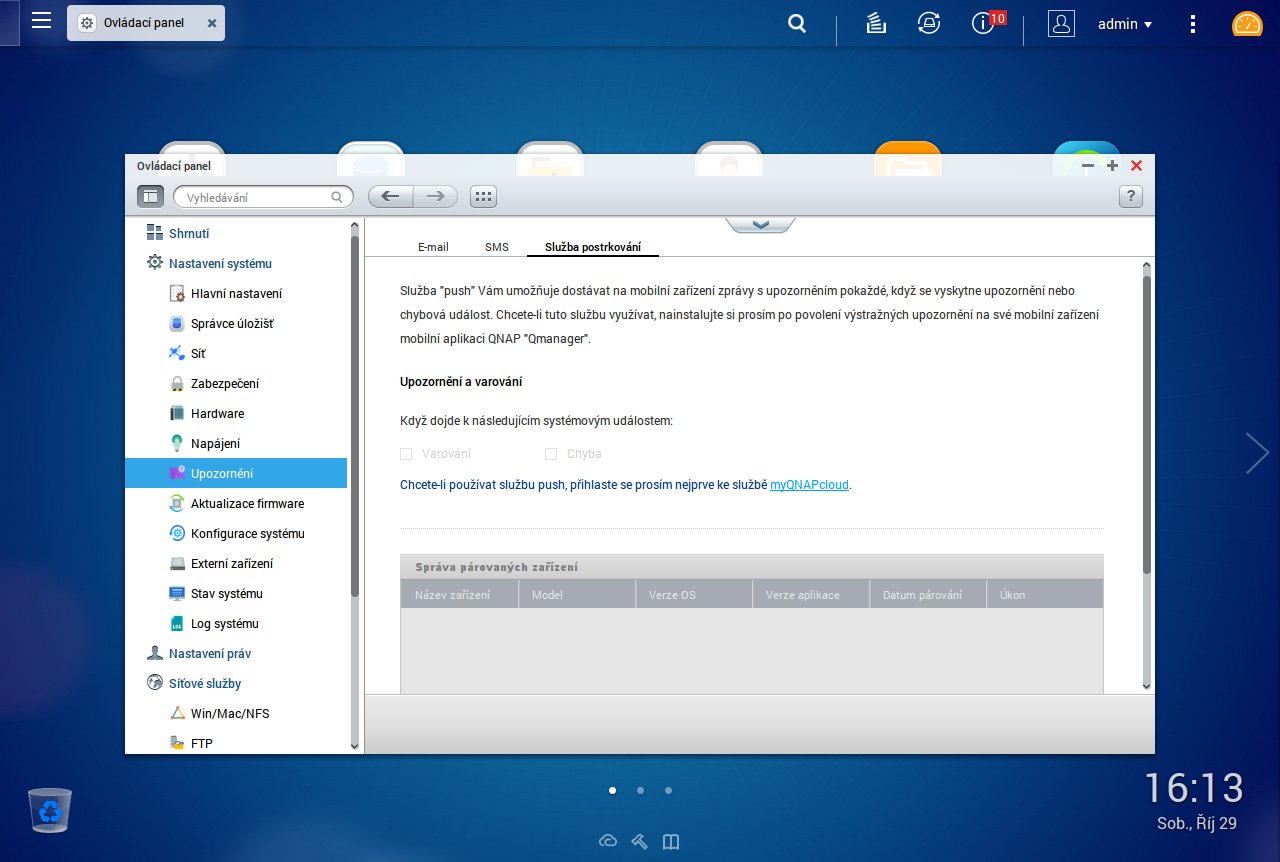
Task: Open the Recycle Bin on desktop
Action: pos(50,810)
